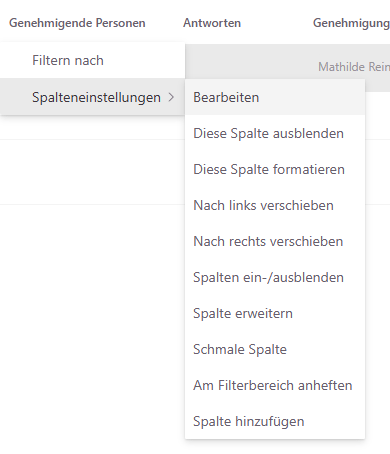Click the Genehmigung column header

click(351, 23)
